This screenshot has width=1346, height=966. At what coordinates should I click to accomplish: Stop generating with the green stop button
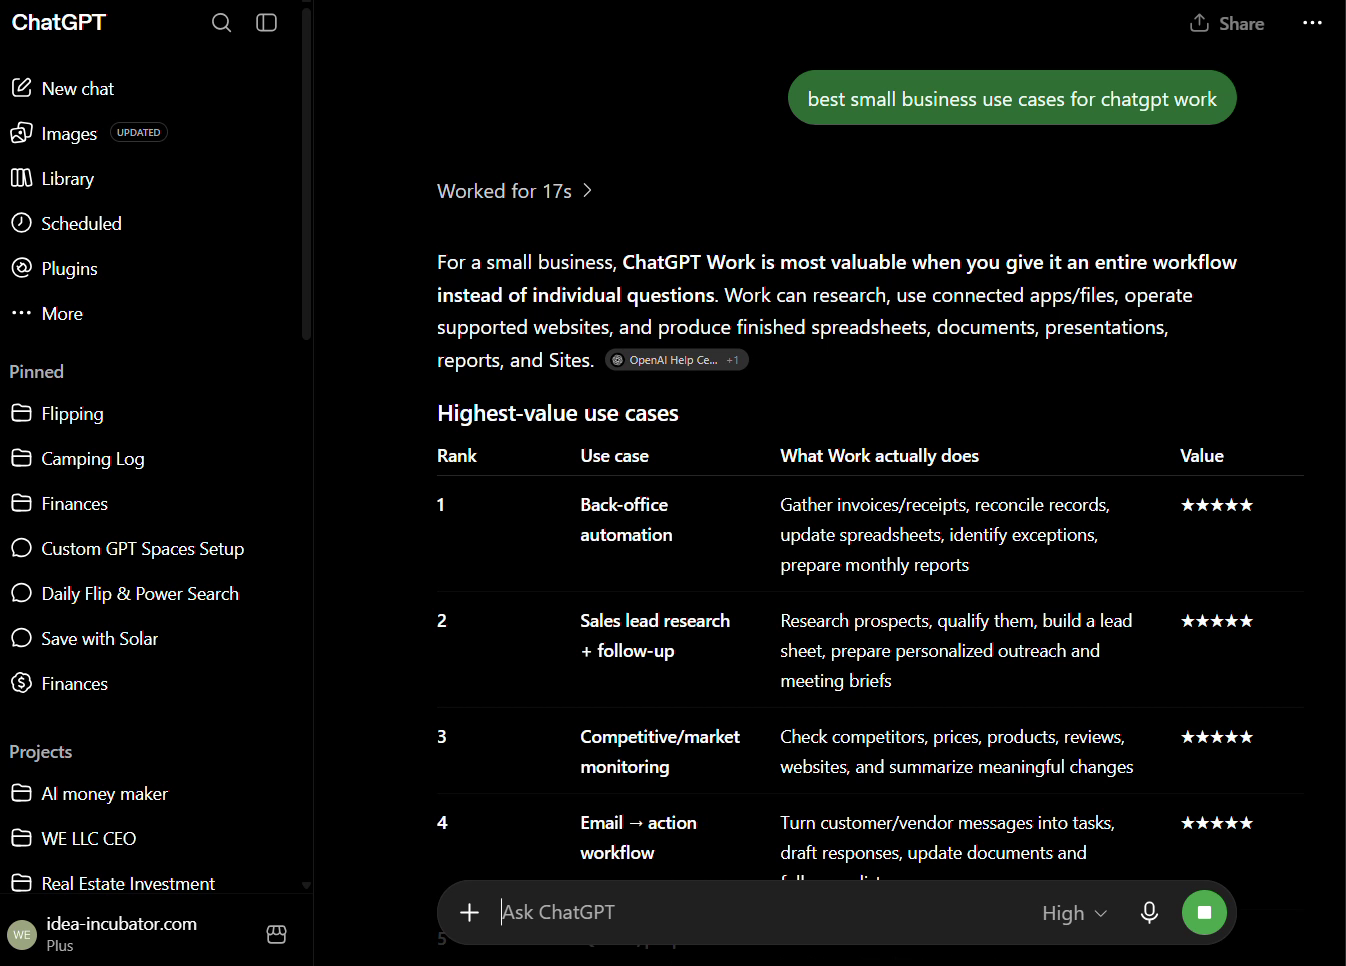click(1204, 912)
